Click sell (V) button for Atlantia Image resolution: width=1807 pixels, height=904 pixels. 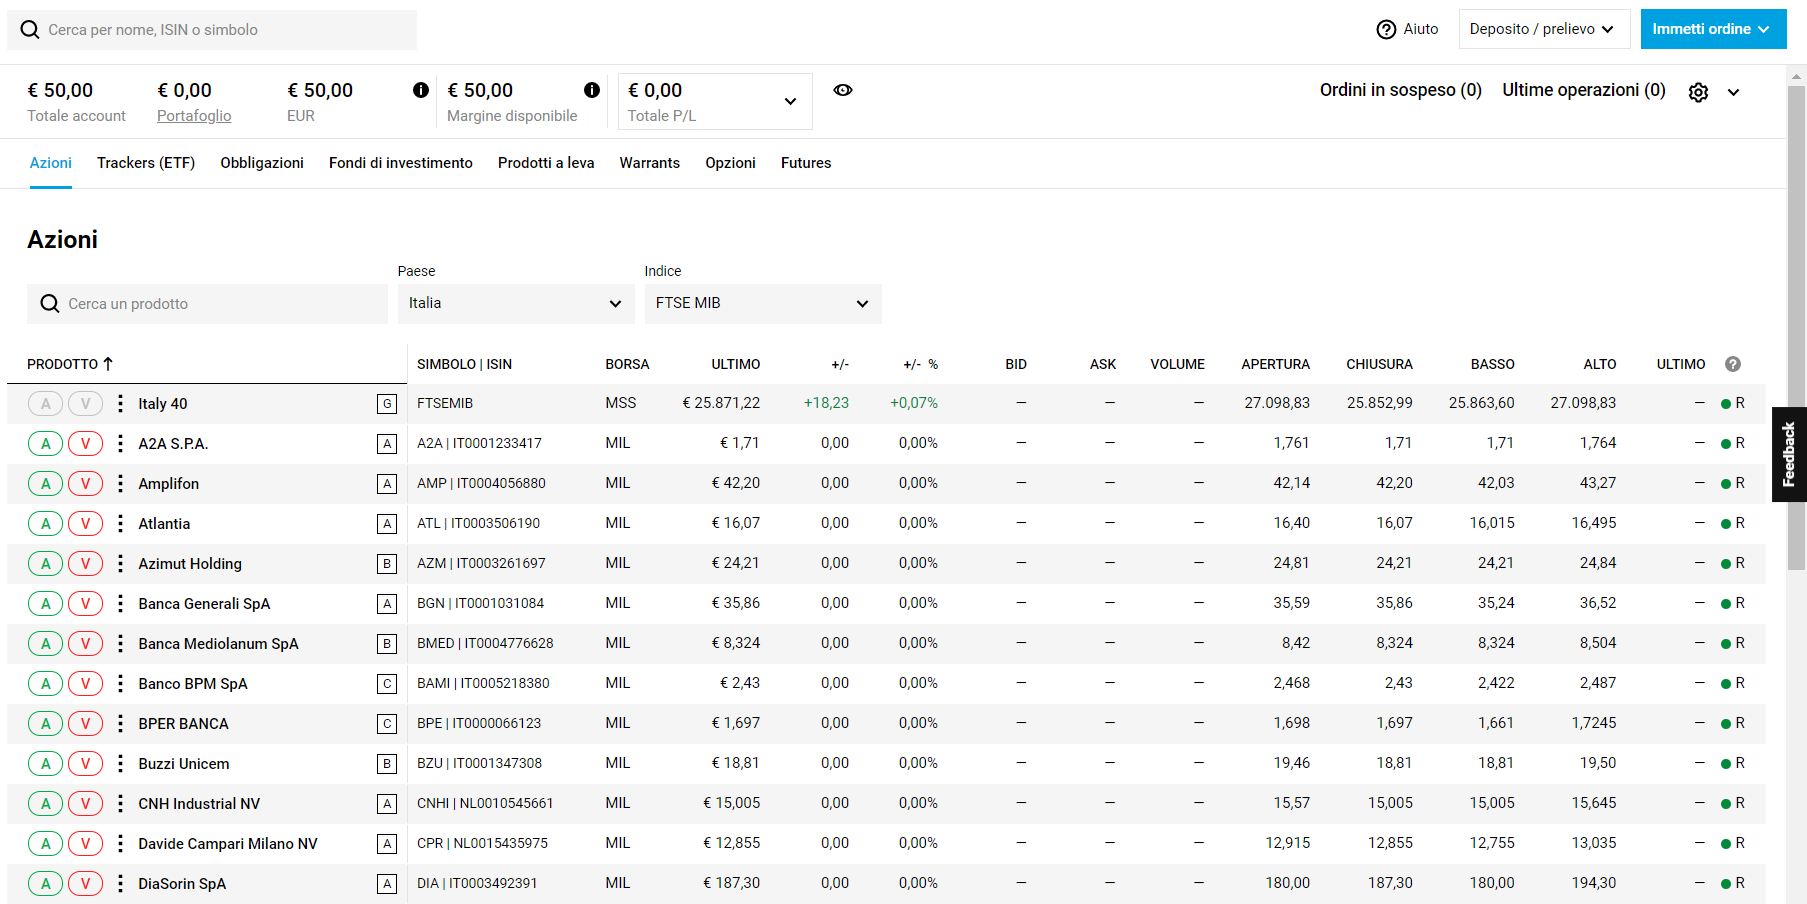[86, 524]
